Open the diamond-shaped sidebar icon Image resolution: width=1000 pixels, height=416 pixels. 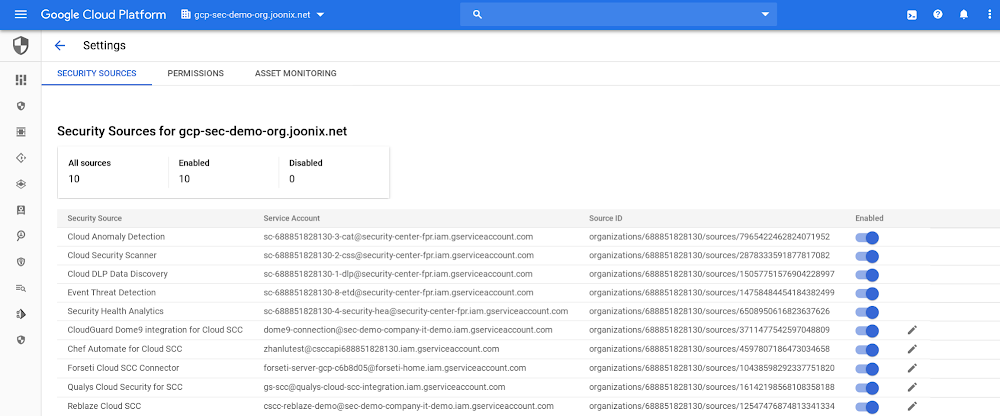pyautogui.click(x=21, y=158)
